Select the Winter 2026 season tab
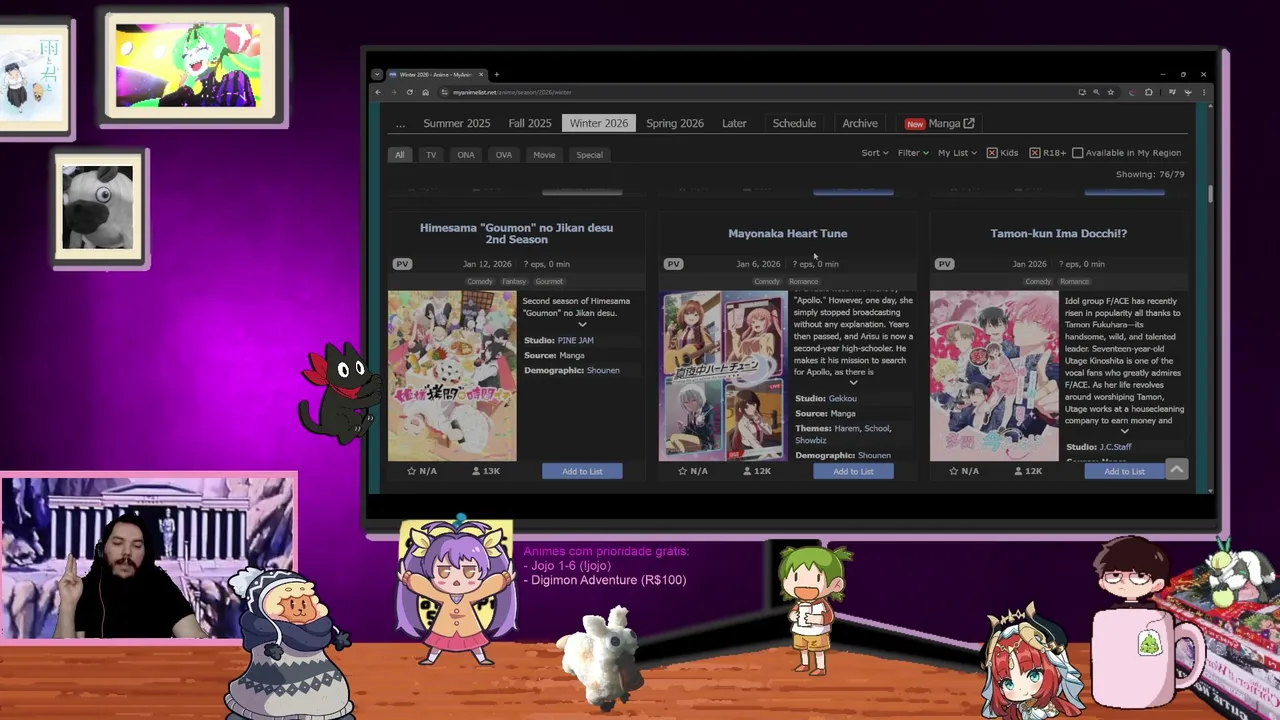The height and width of the screenshot is (720, 1280). tap(599, 123)
